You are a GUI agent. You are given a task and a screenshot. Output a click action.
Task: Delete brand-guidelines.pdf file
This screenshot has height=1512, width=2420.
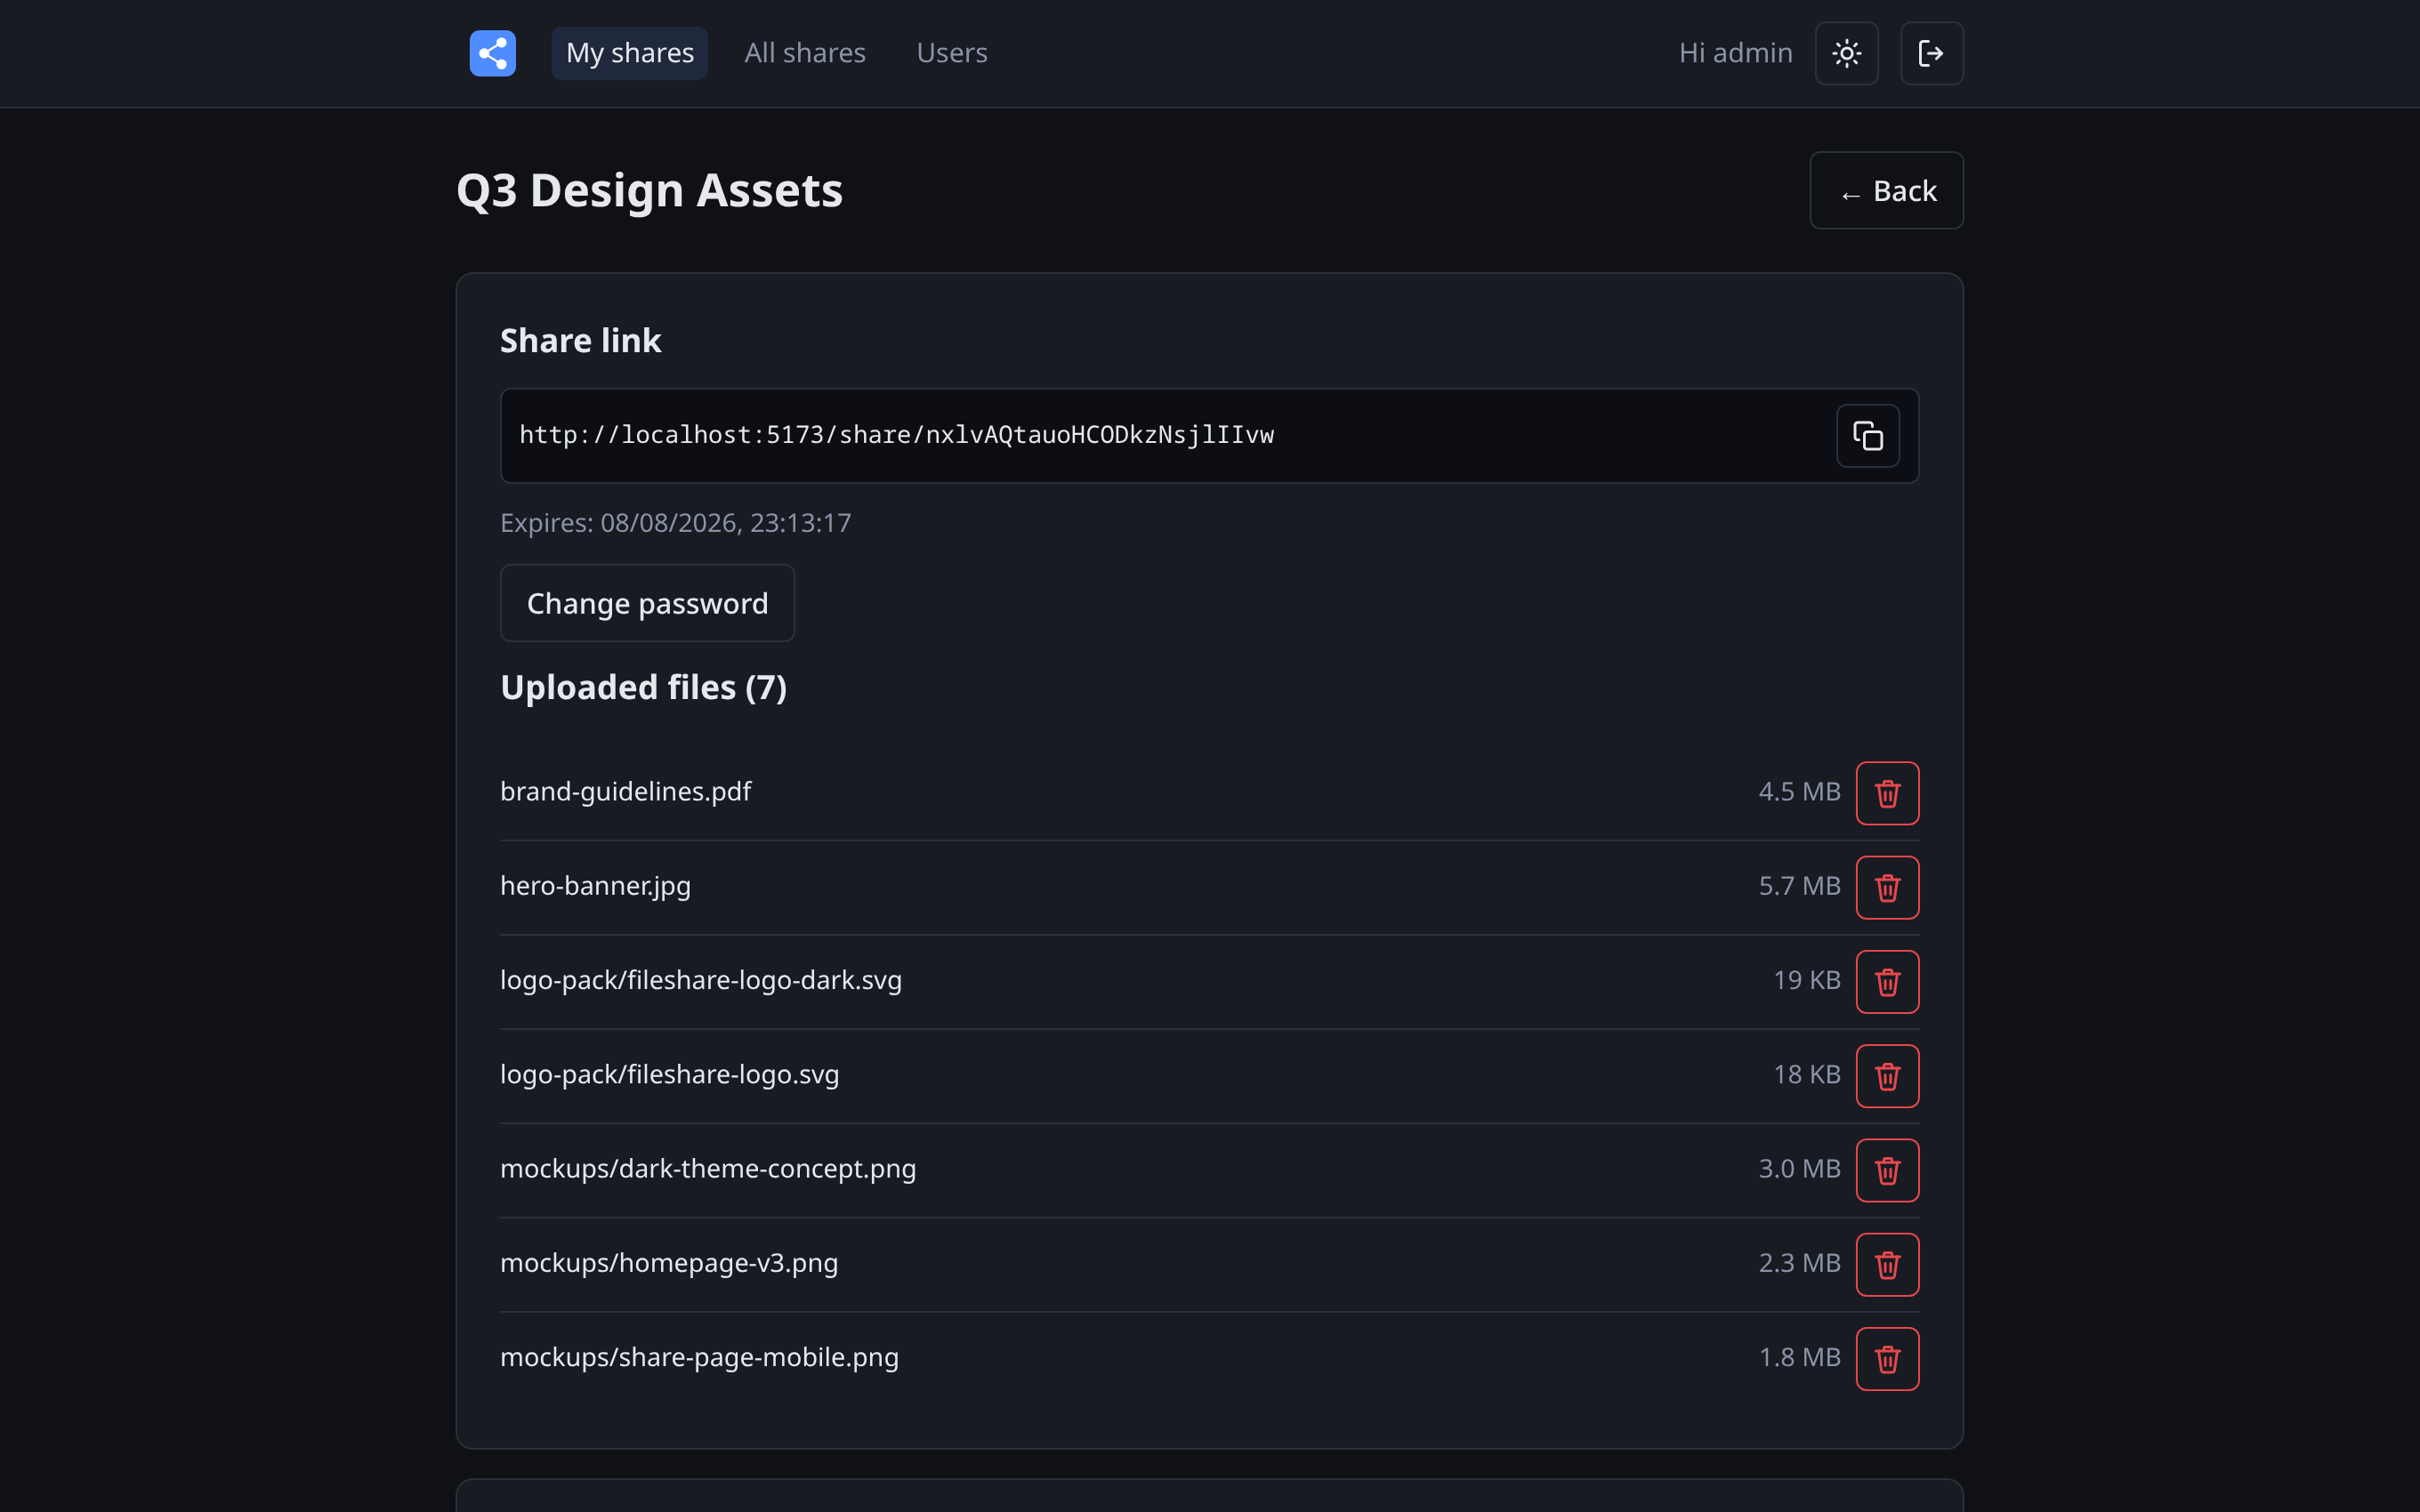tap(1887, 793)
